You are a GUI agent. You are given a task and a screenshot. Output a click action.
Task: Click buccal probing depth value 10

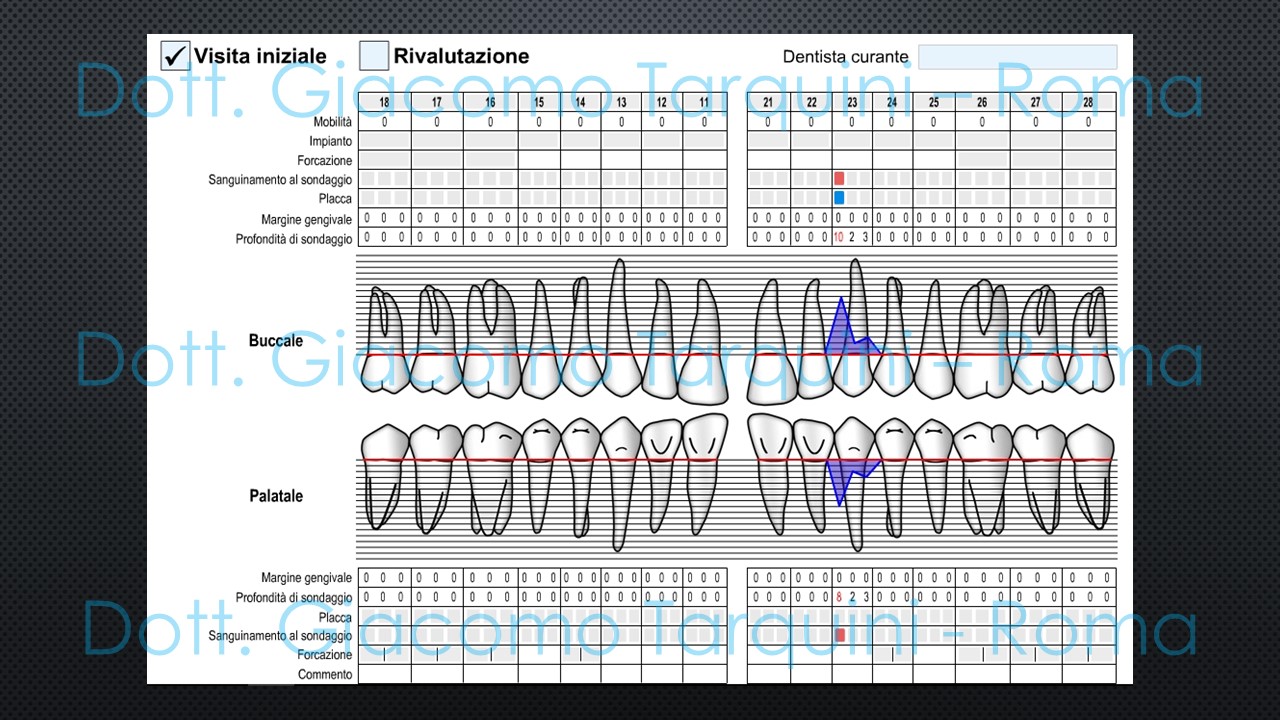pyautogui.click(x=838, y=237)
